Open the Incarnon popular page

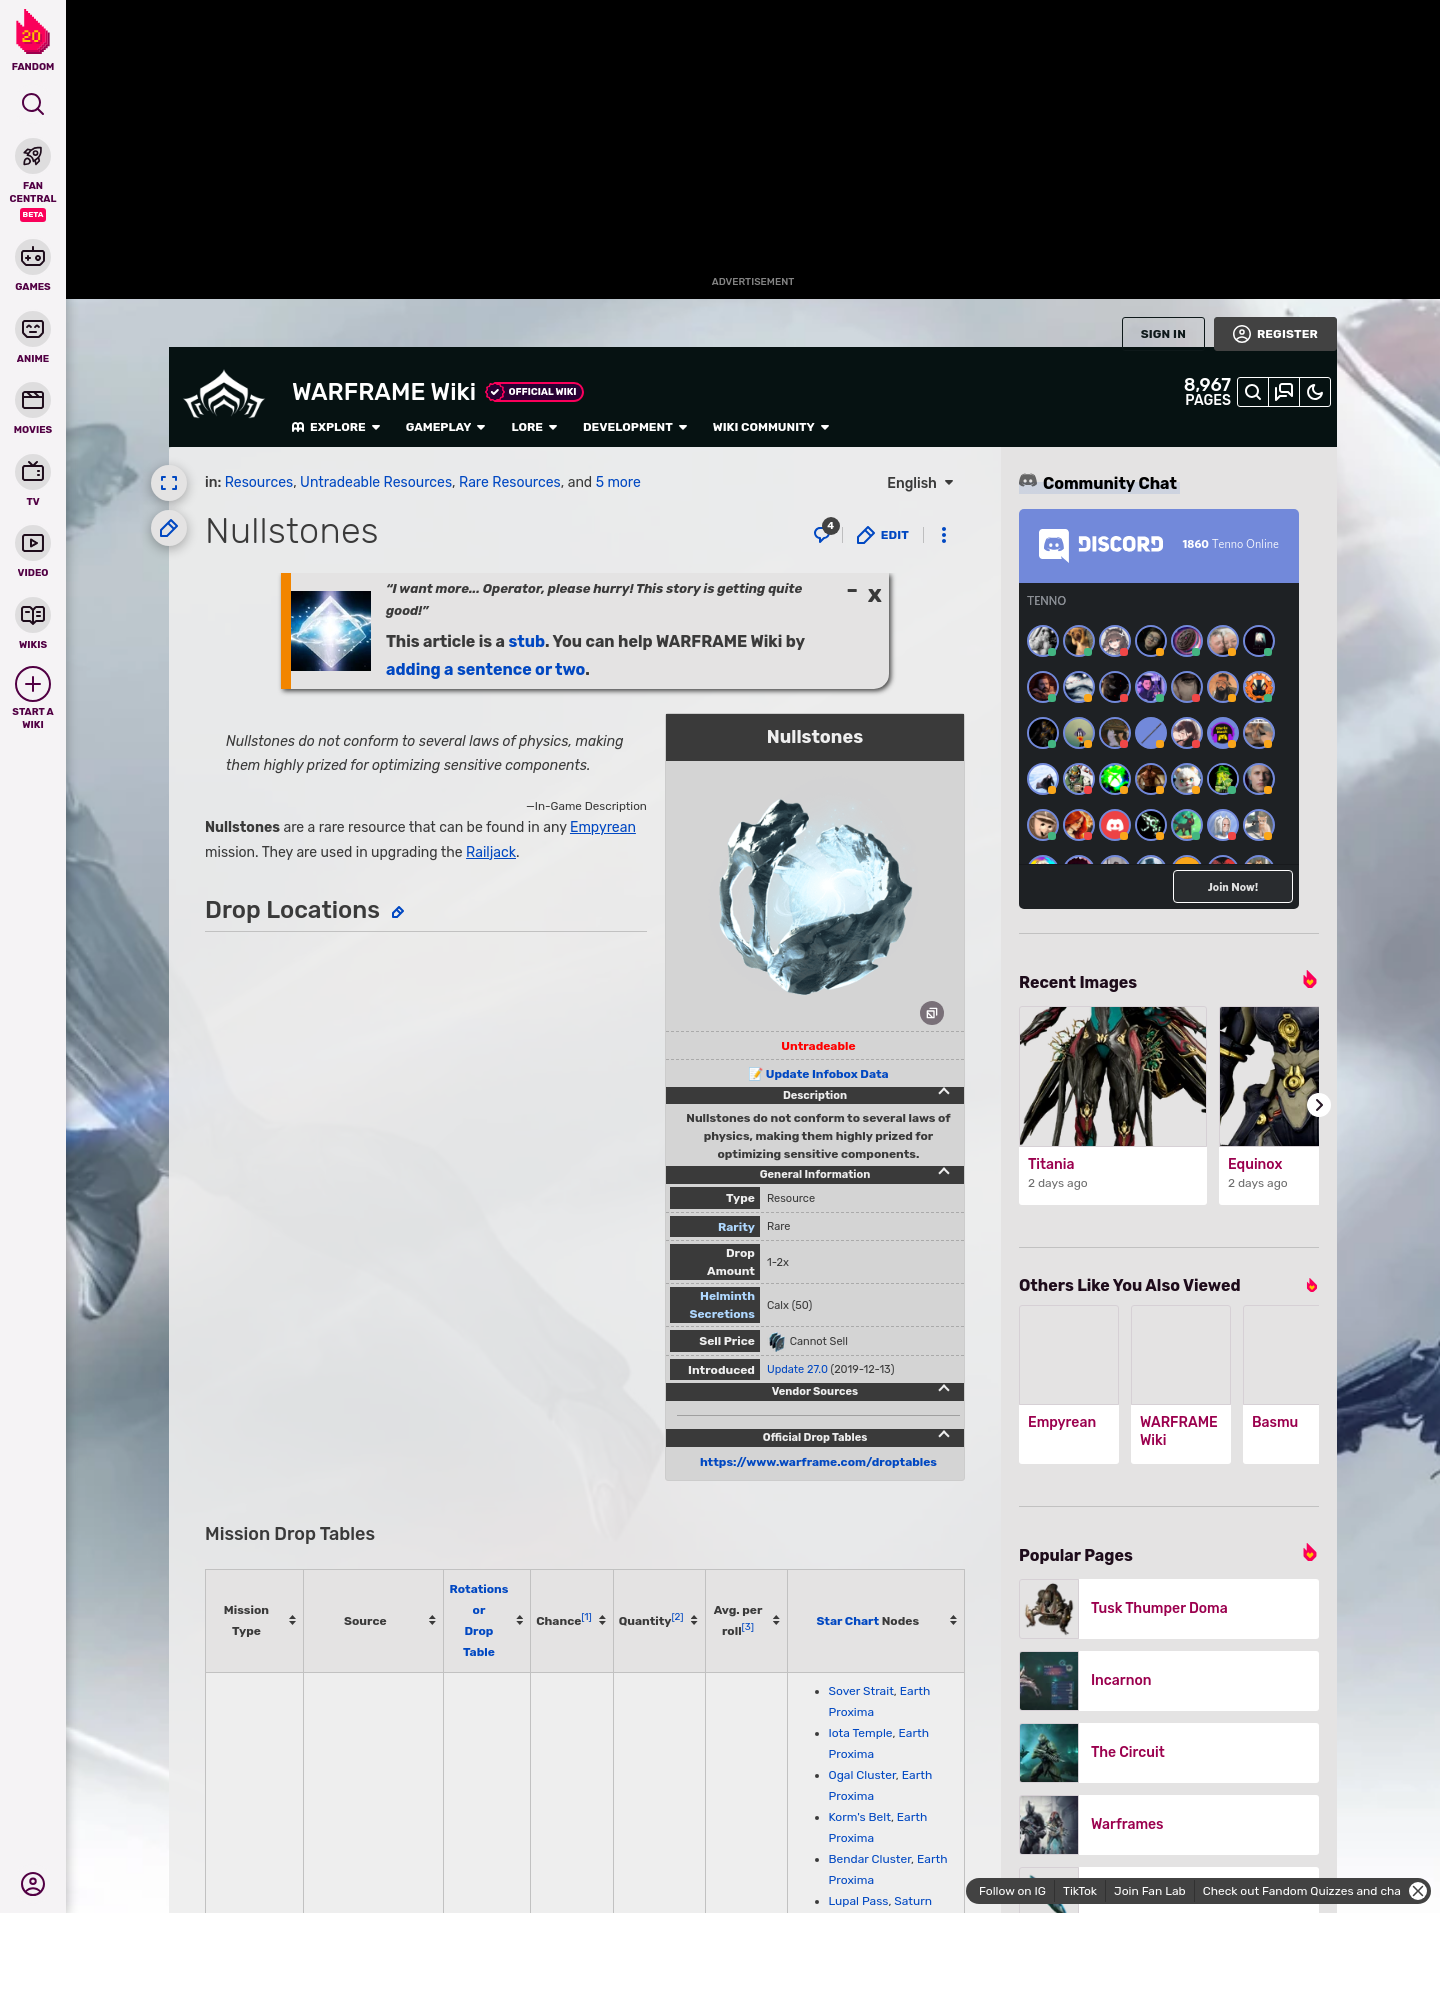pyautogui.click(x=1169, y=1680)
